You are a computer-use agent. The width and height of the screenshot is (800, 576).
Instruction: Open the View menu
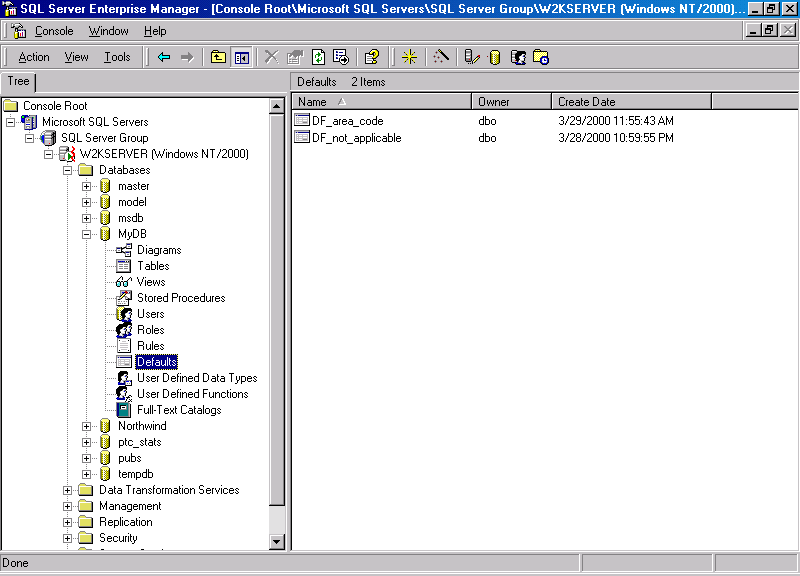point(77,57)
